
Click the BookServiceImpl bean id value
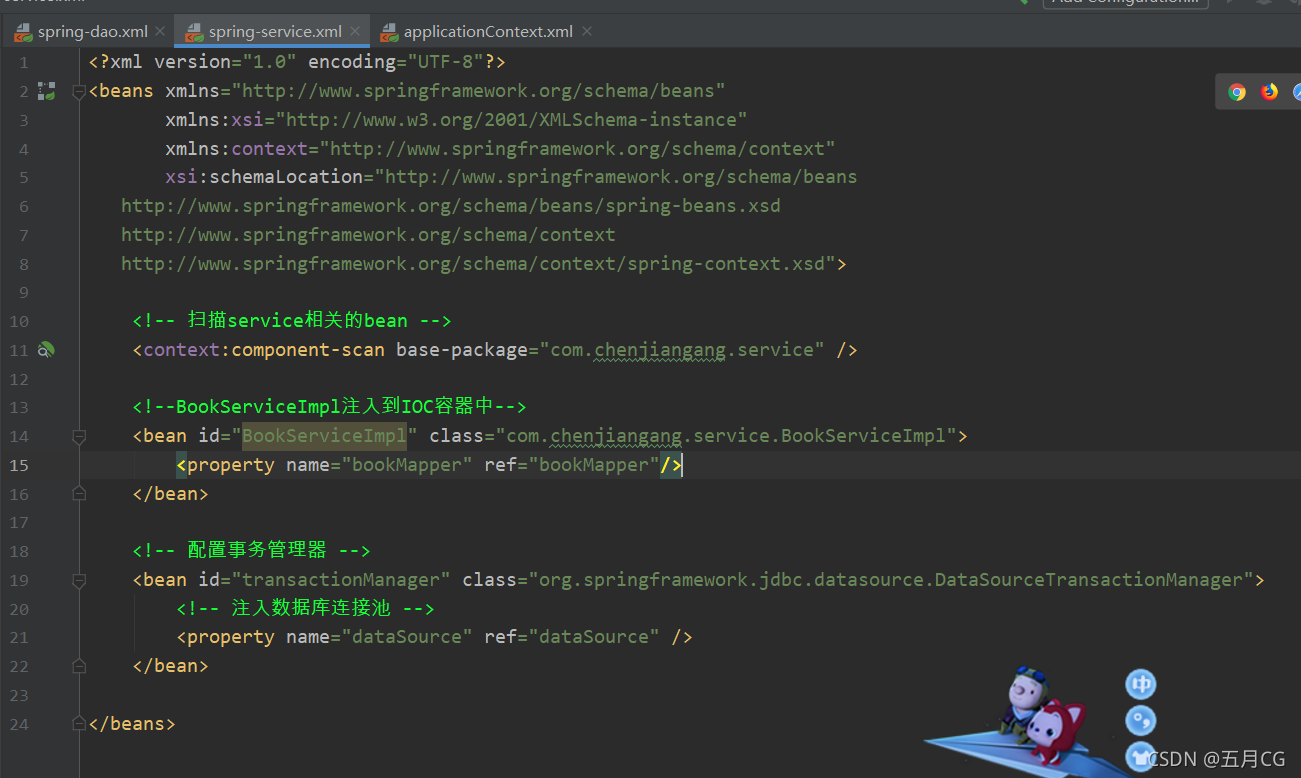pos(325,436)
